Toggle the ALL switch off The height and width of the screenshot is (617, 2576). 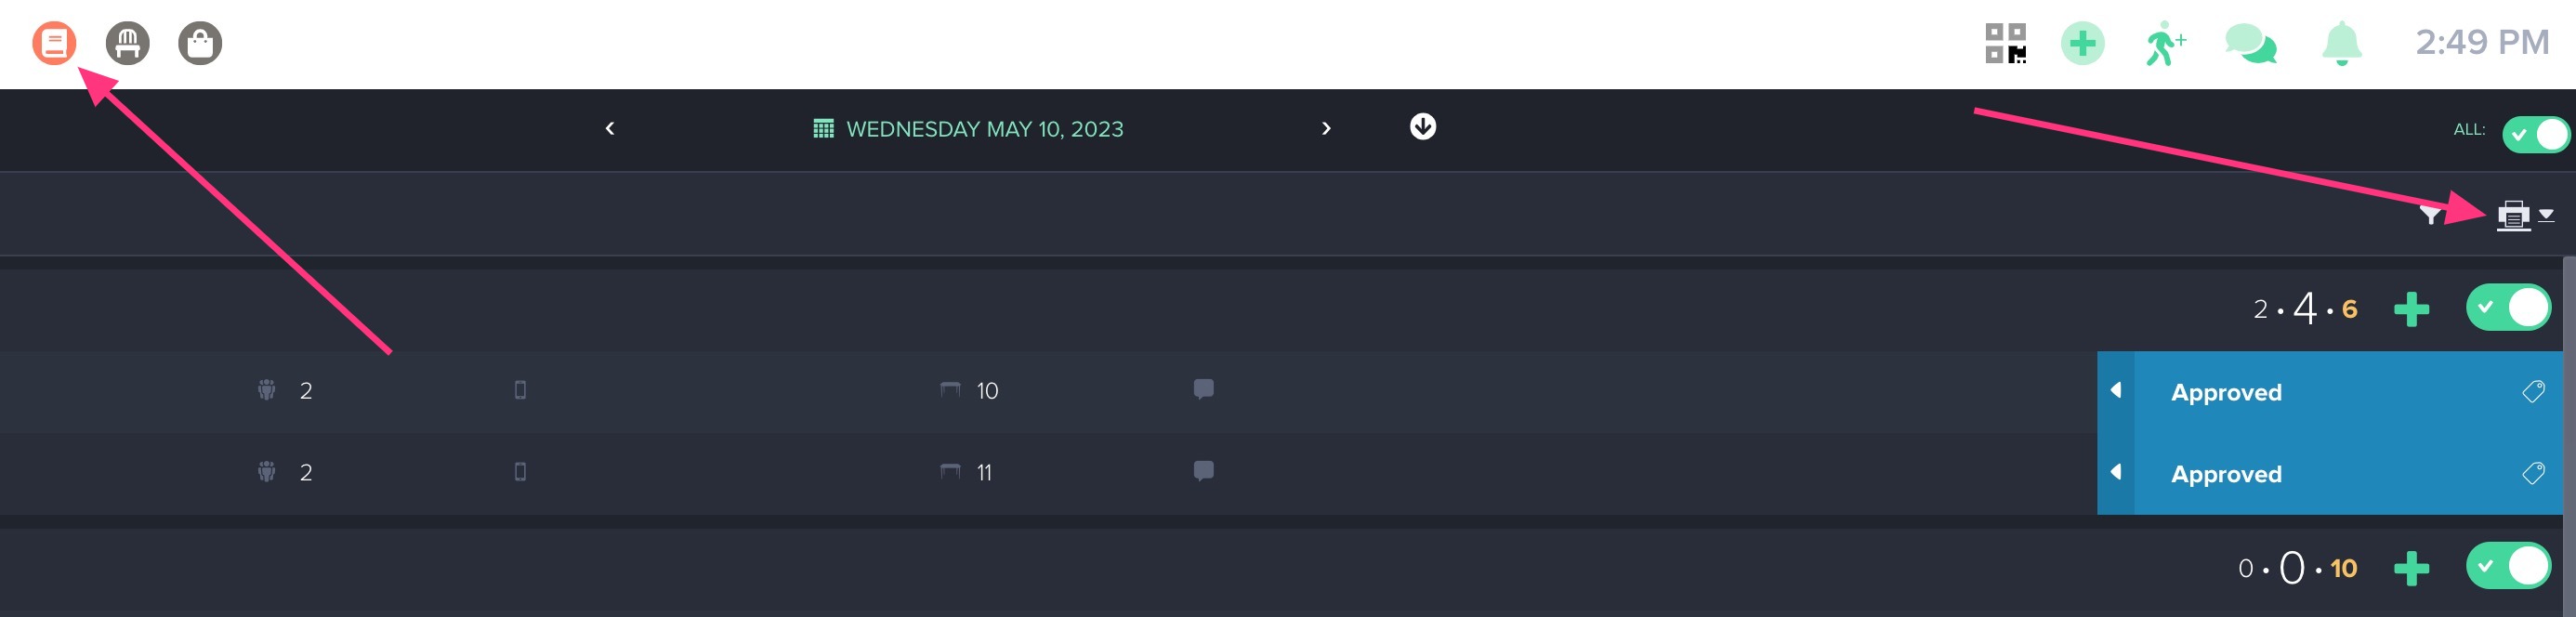[2535, 134]
